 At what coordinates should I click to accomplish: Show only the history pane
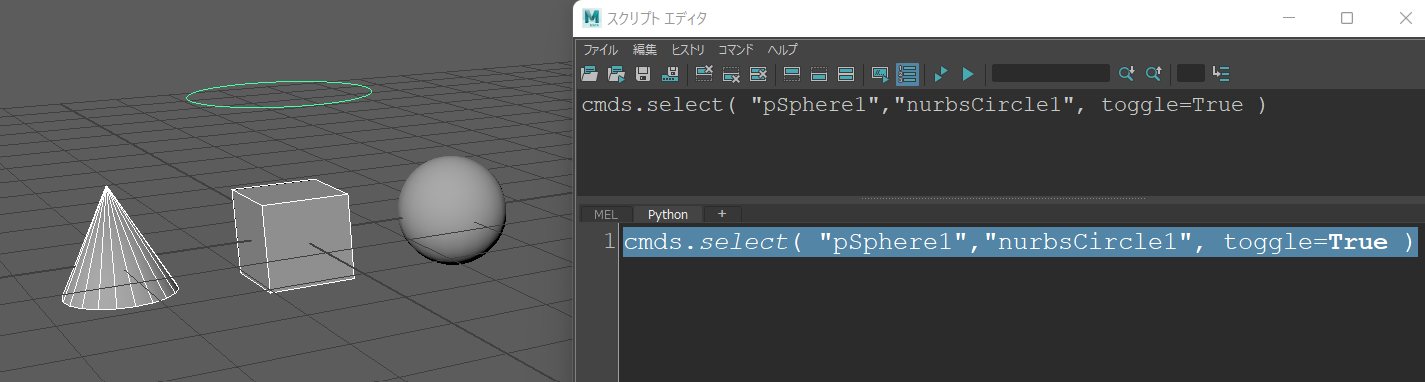click(791, 73)
